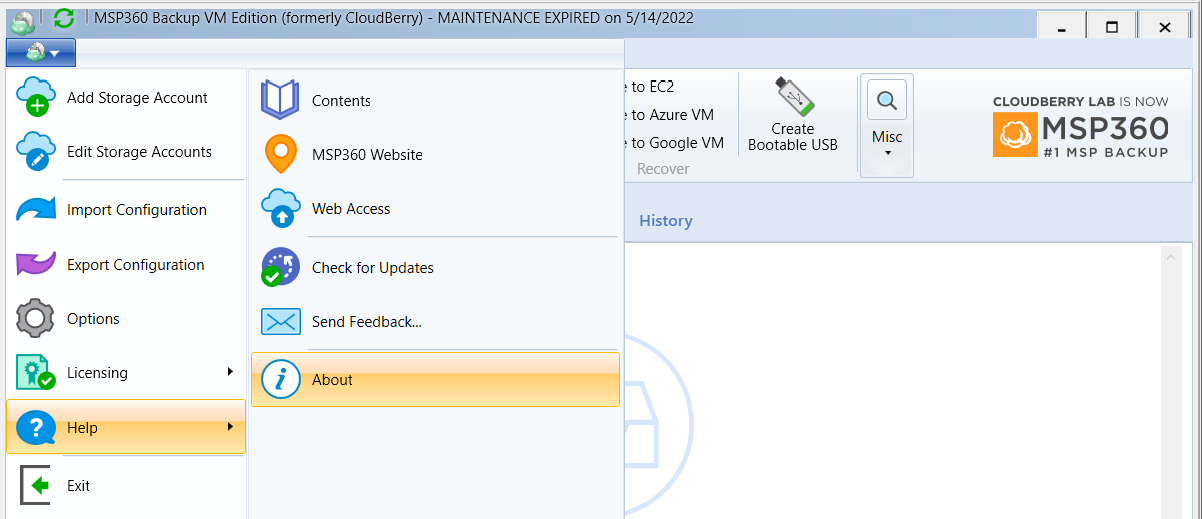Click the Contents book icon

[280, 100]
